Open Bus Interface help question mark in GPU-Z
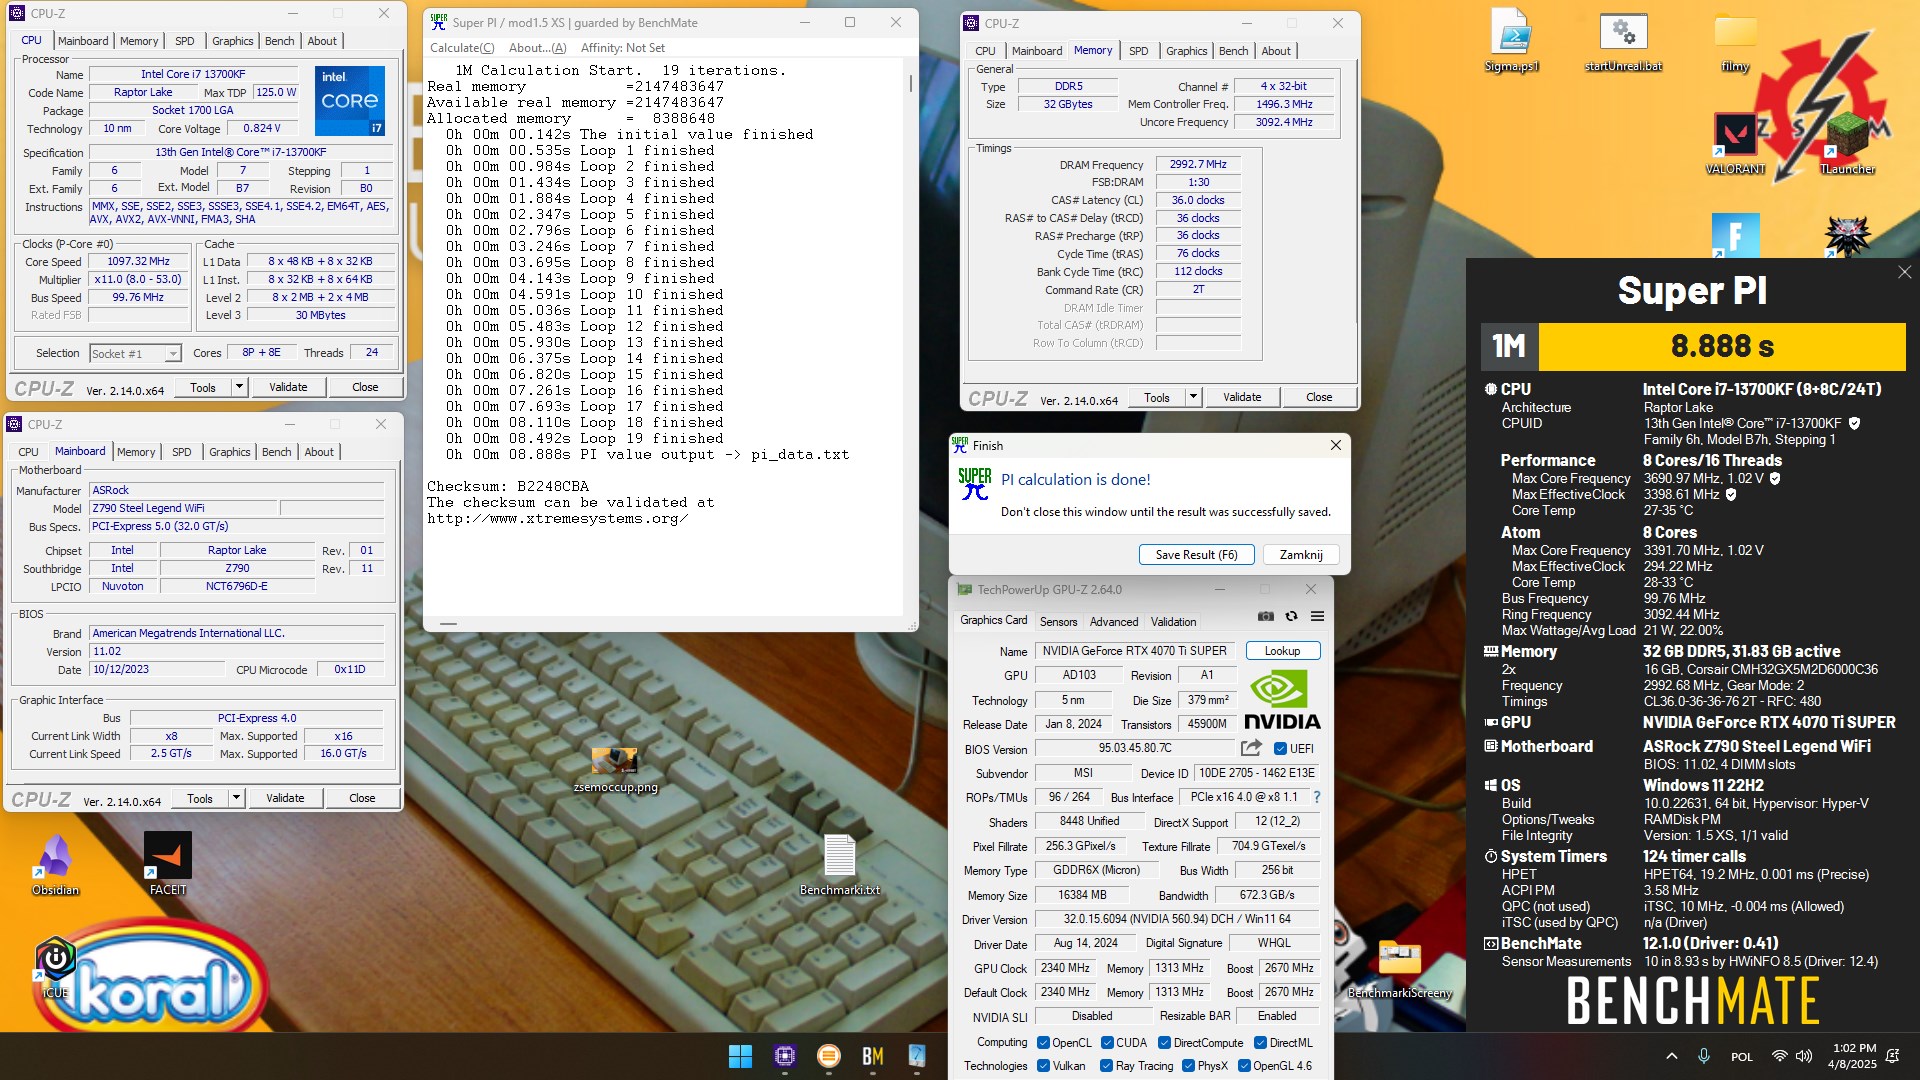 point(1316,797)
